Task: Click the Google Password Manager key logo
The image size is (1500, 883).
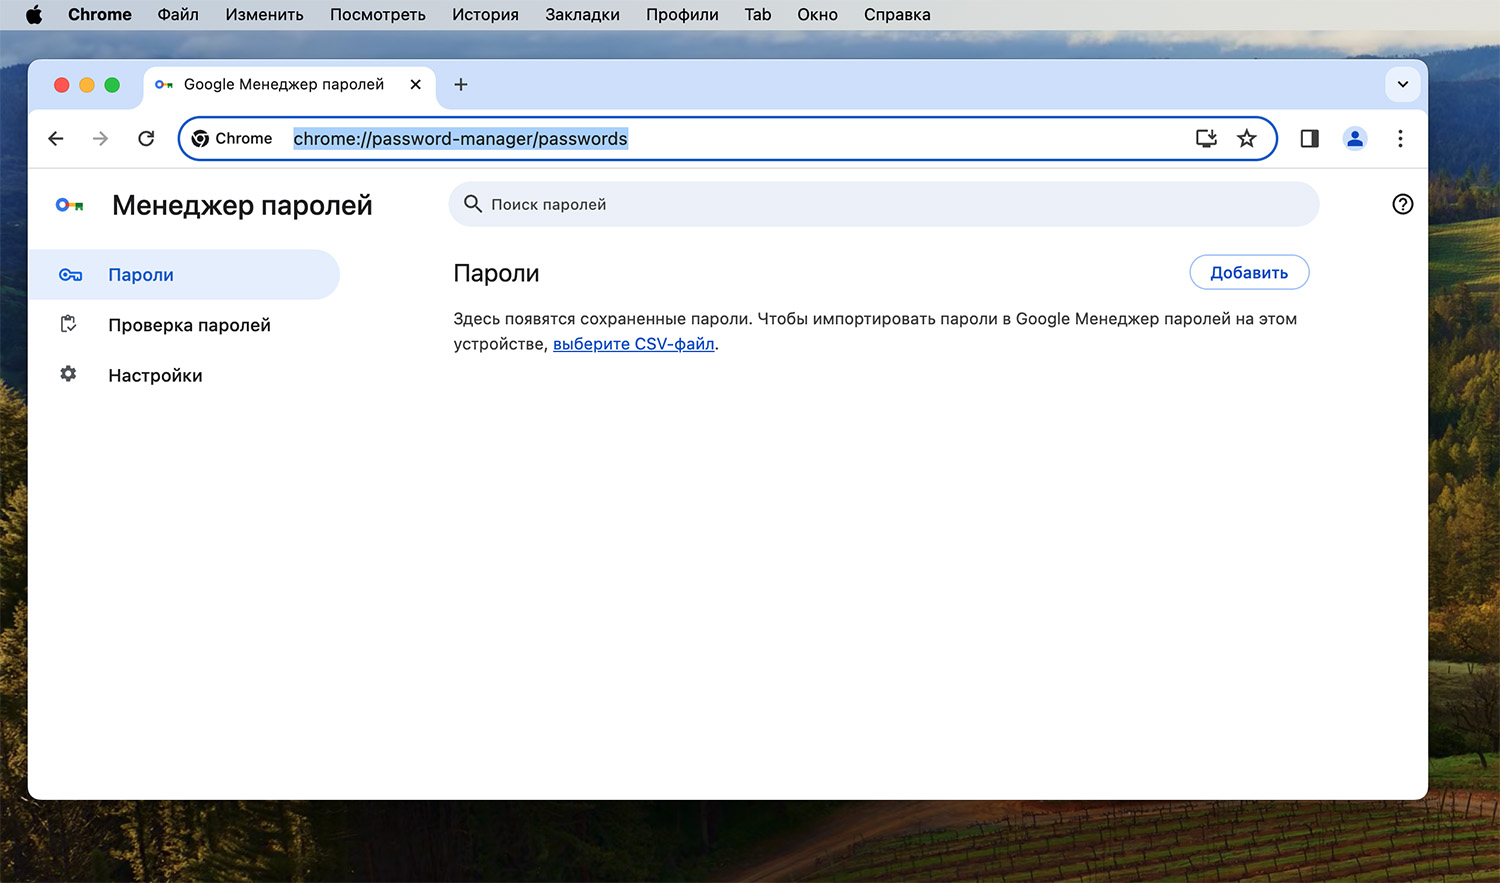Action: (x=69, y=205)
